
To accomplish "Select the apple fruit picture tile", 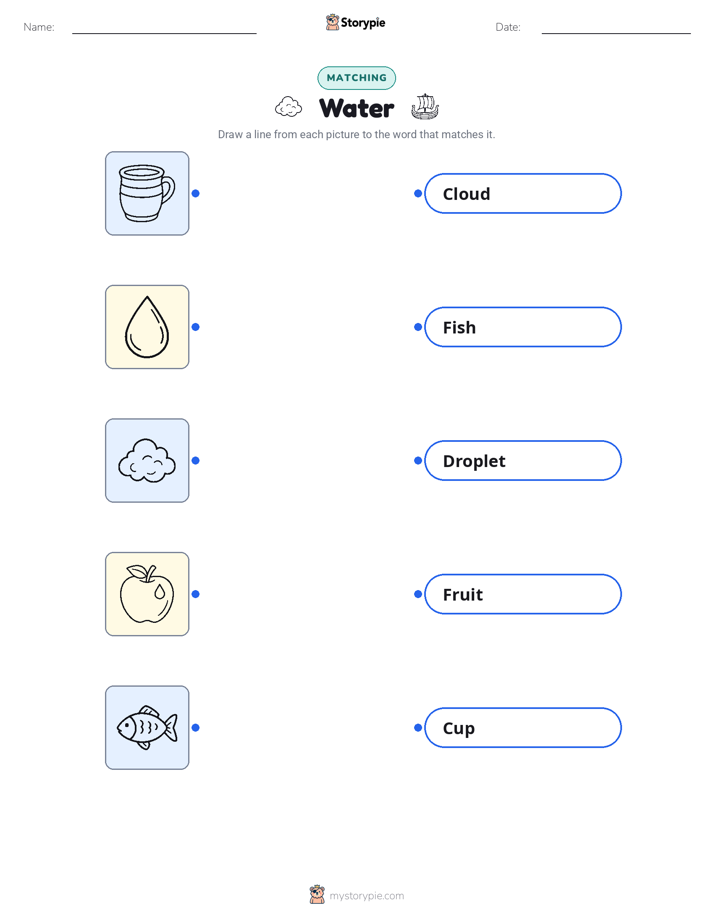I will pyautogui.click(x=147, y=594).
